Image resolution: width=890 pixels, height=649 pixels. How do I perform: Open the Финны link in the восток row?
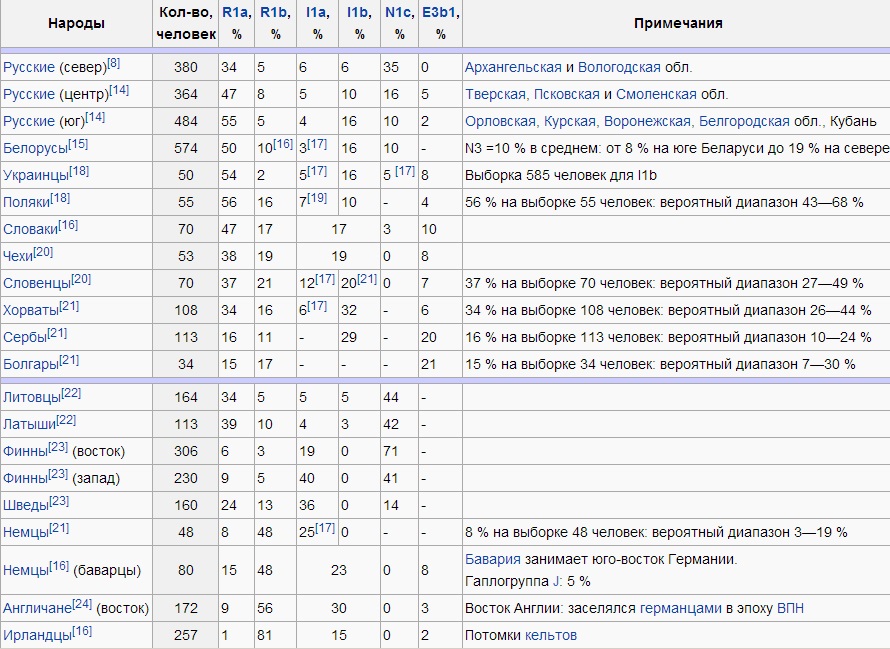coord(26,451)
